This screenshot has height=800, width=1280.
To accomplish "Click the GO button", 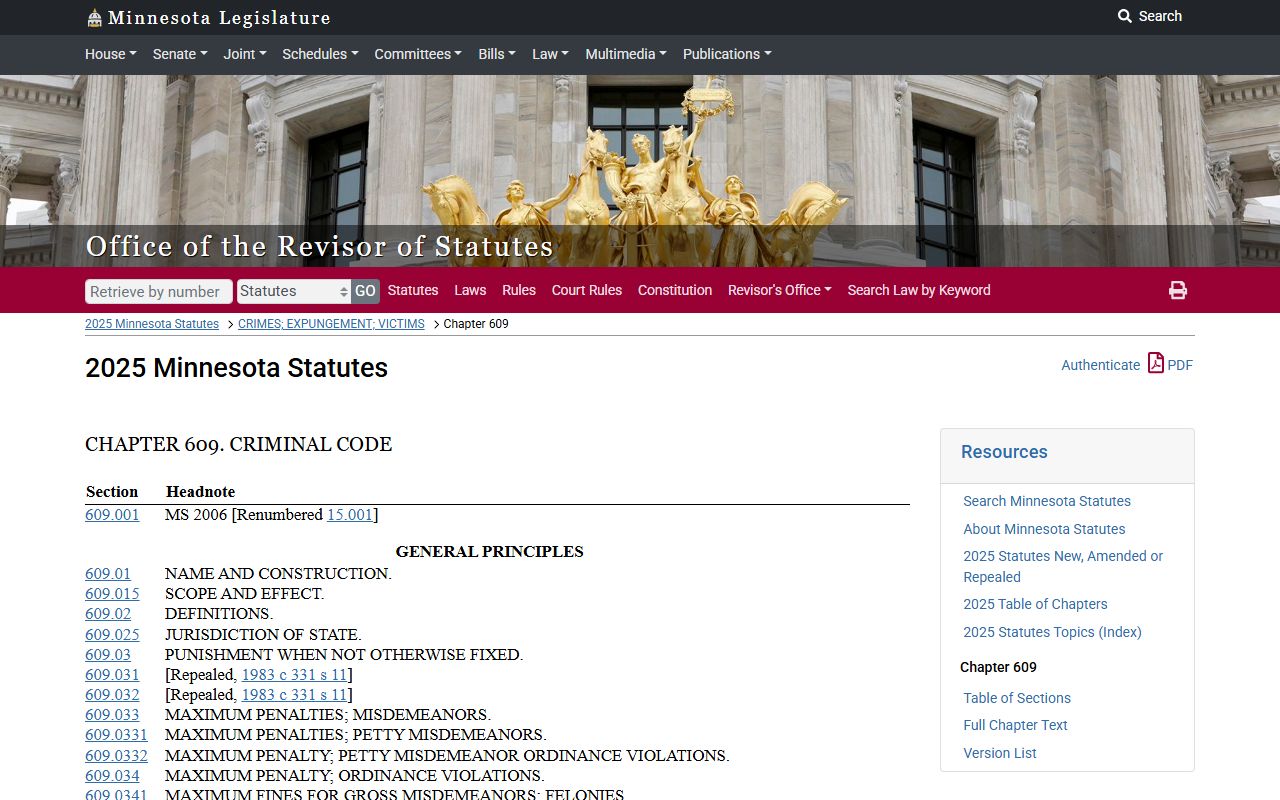I will pos(365,291).
